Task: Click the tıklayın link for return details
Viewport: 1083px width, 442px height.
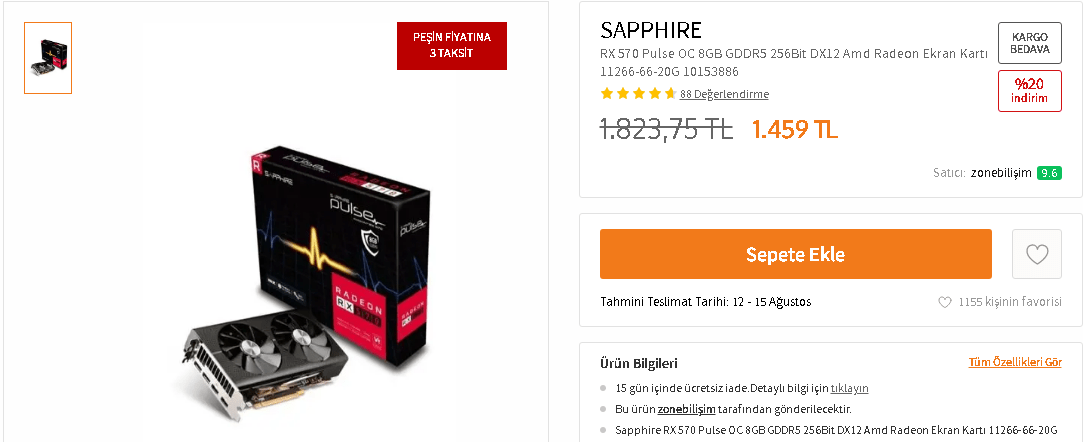Action: pyautogui.click(x=849, y=388)
